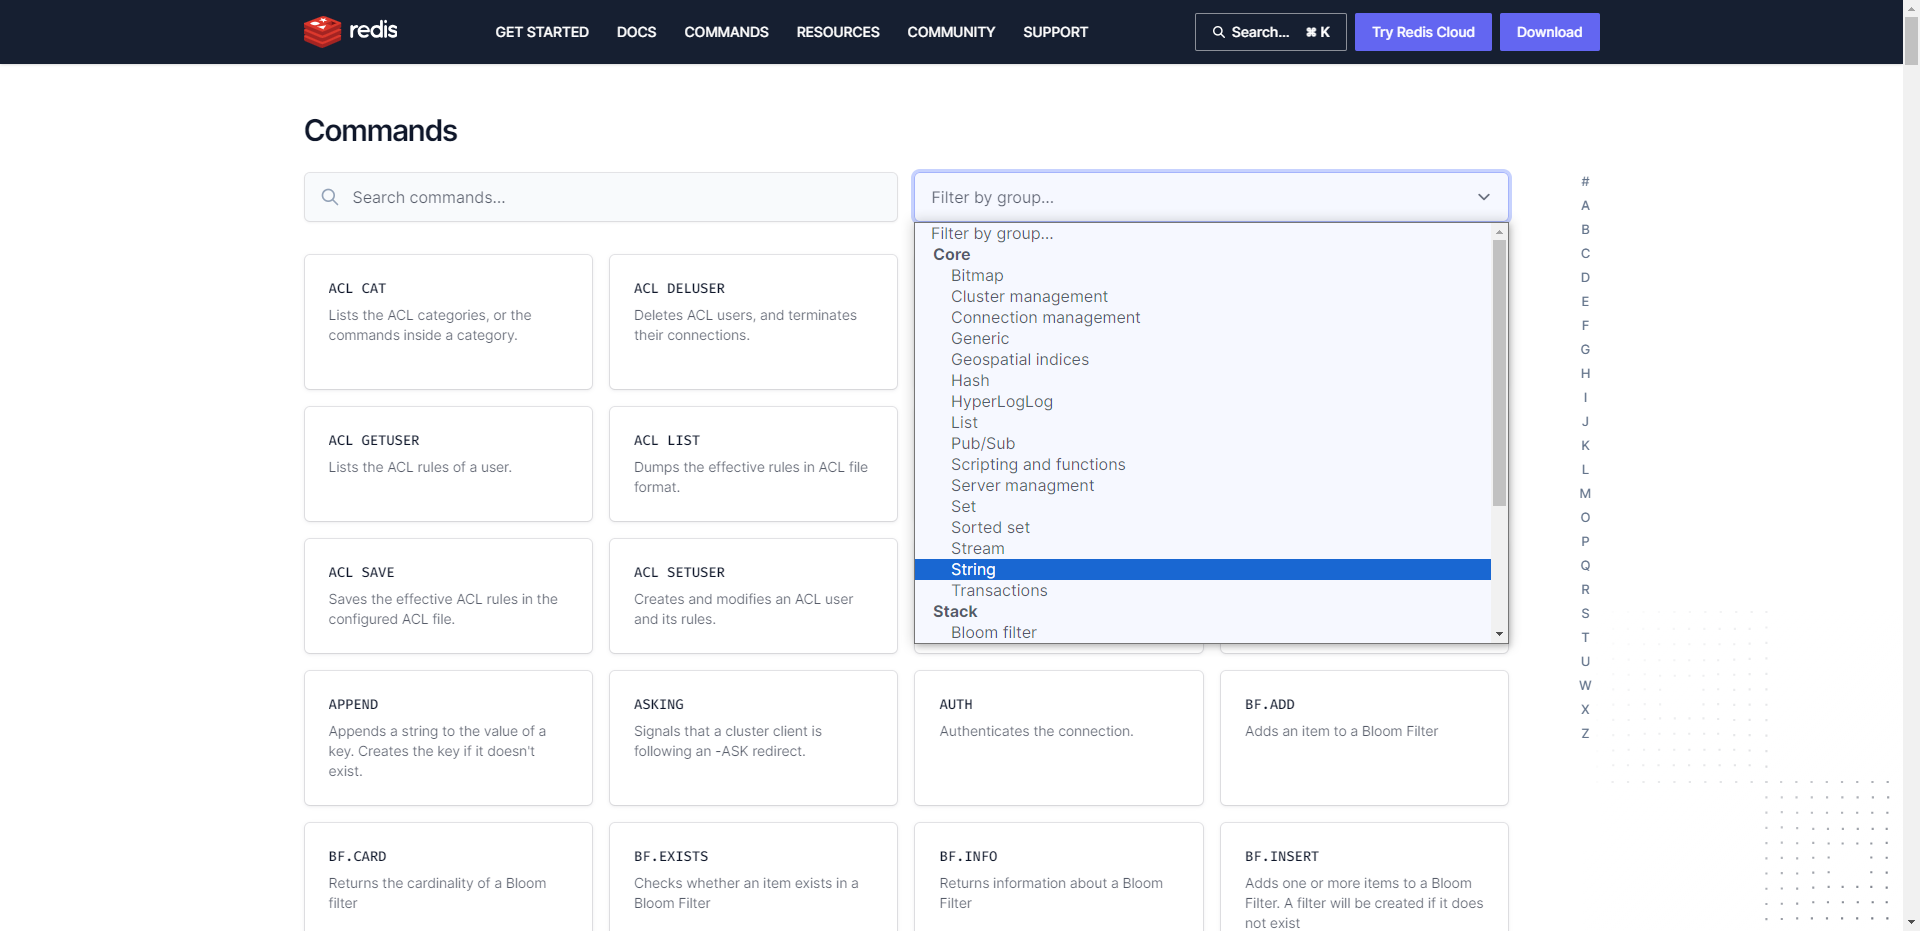
Task: Click dropdown list scroll down arrow
Action: click(x=1499, y=634)
